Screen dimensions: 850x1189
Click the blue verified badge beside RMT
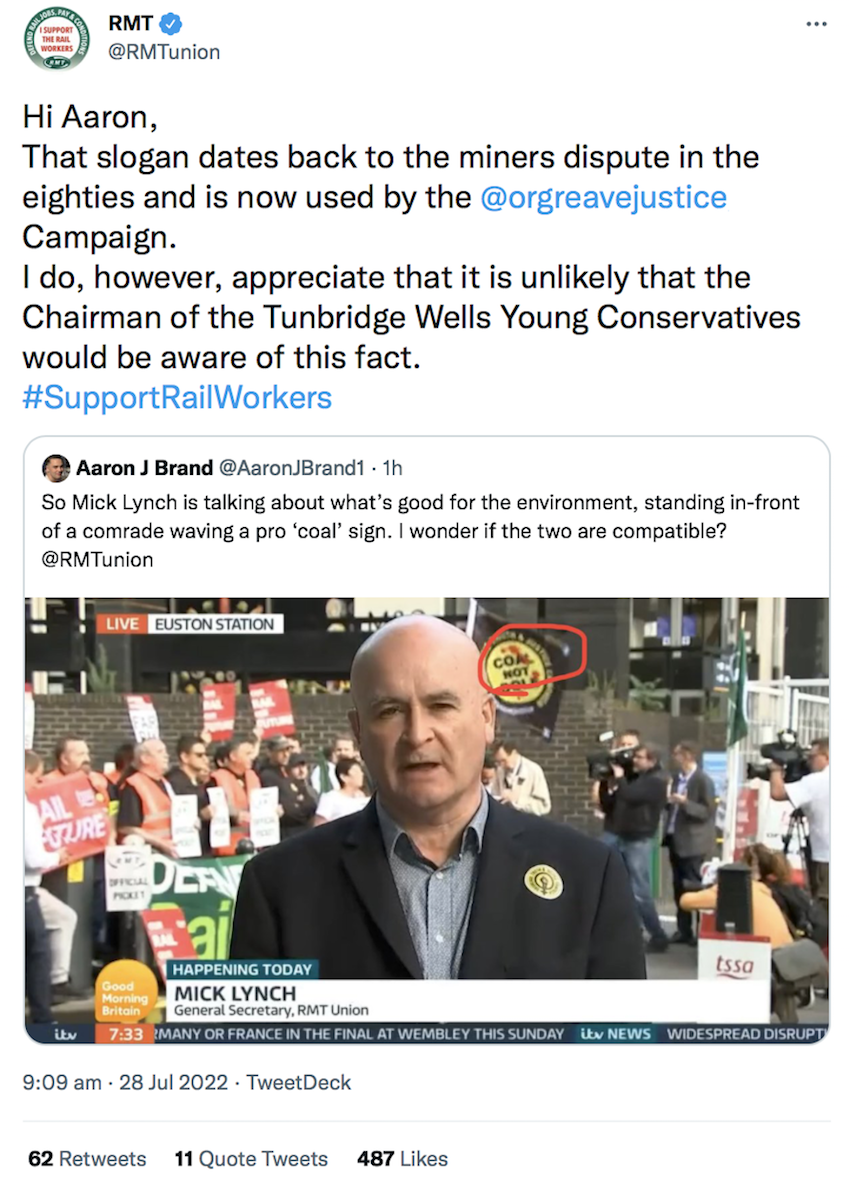[171, 24]
